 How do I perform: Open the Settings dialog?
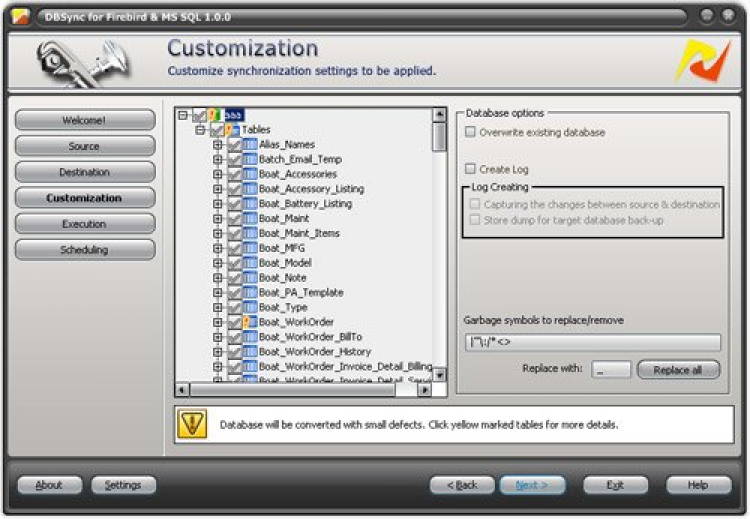pyautogui.click(x=123, y=485)
